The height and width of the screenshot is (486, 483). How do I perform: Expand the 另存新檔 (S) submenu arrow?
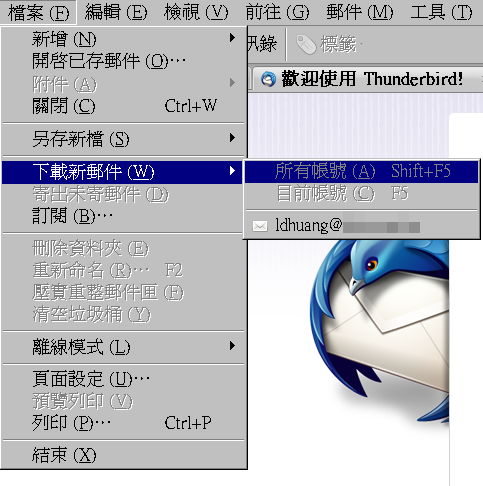point(232,138)
